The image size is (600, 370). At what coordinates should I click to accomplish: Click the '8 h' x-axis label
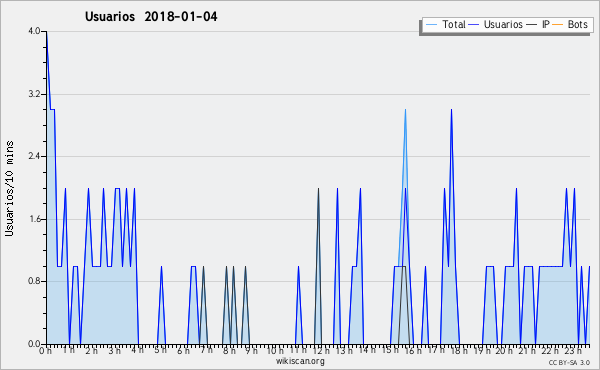pos(229,350)
